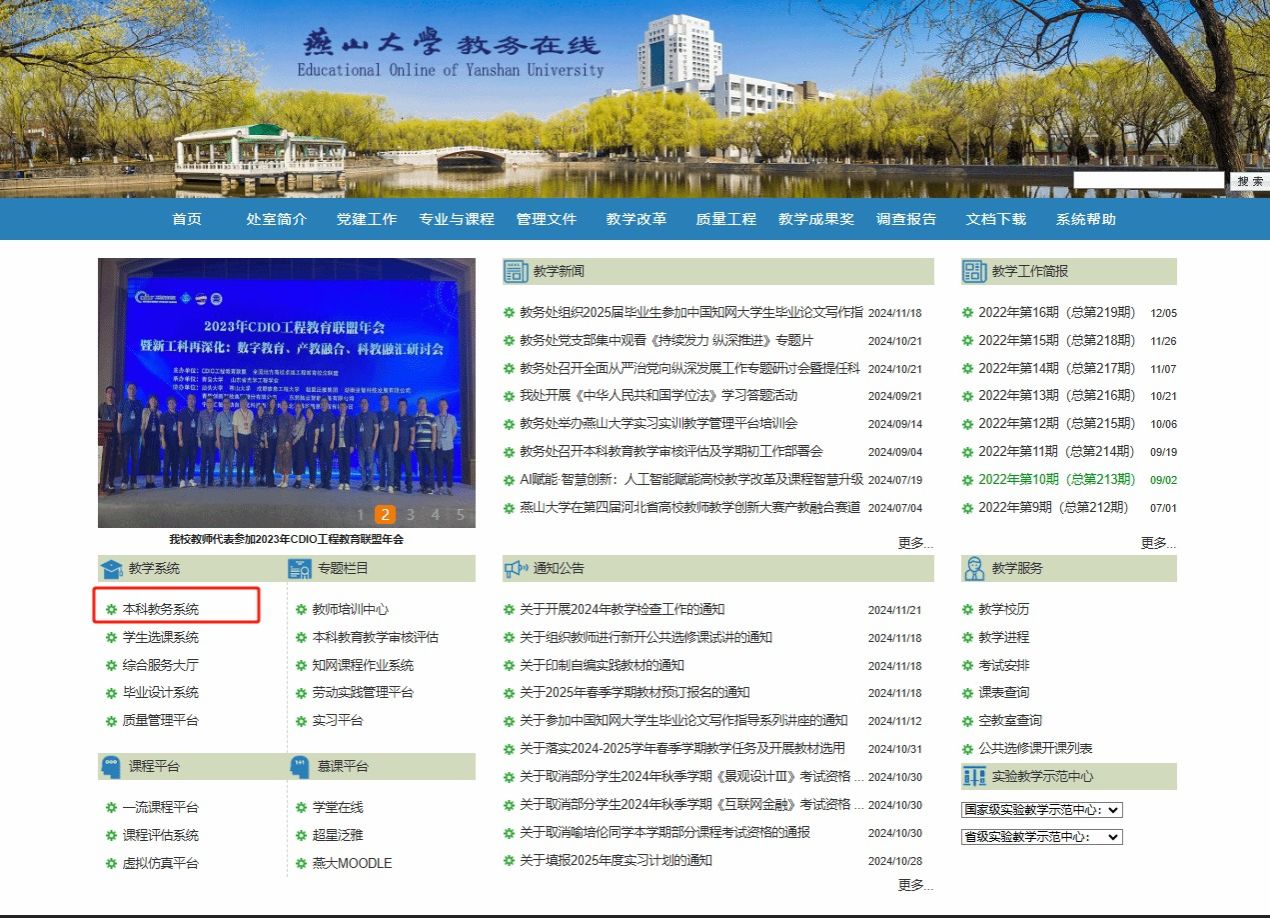Click the 通知公告 megaphone icon
This screenshot has height=918, width=1270.
tap(516, 569)
